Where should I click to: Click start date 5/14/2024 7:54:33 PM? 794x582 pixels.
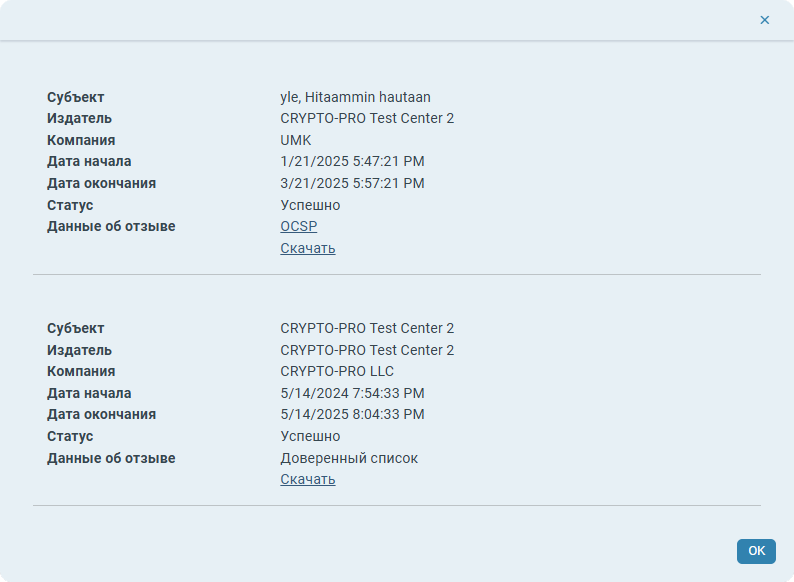click(x=352, y=393)
